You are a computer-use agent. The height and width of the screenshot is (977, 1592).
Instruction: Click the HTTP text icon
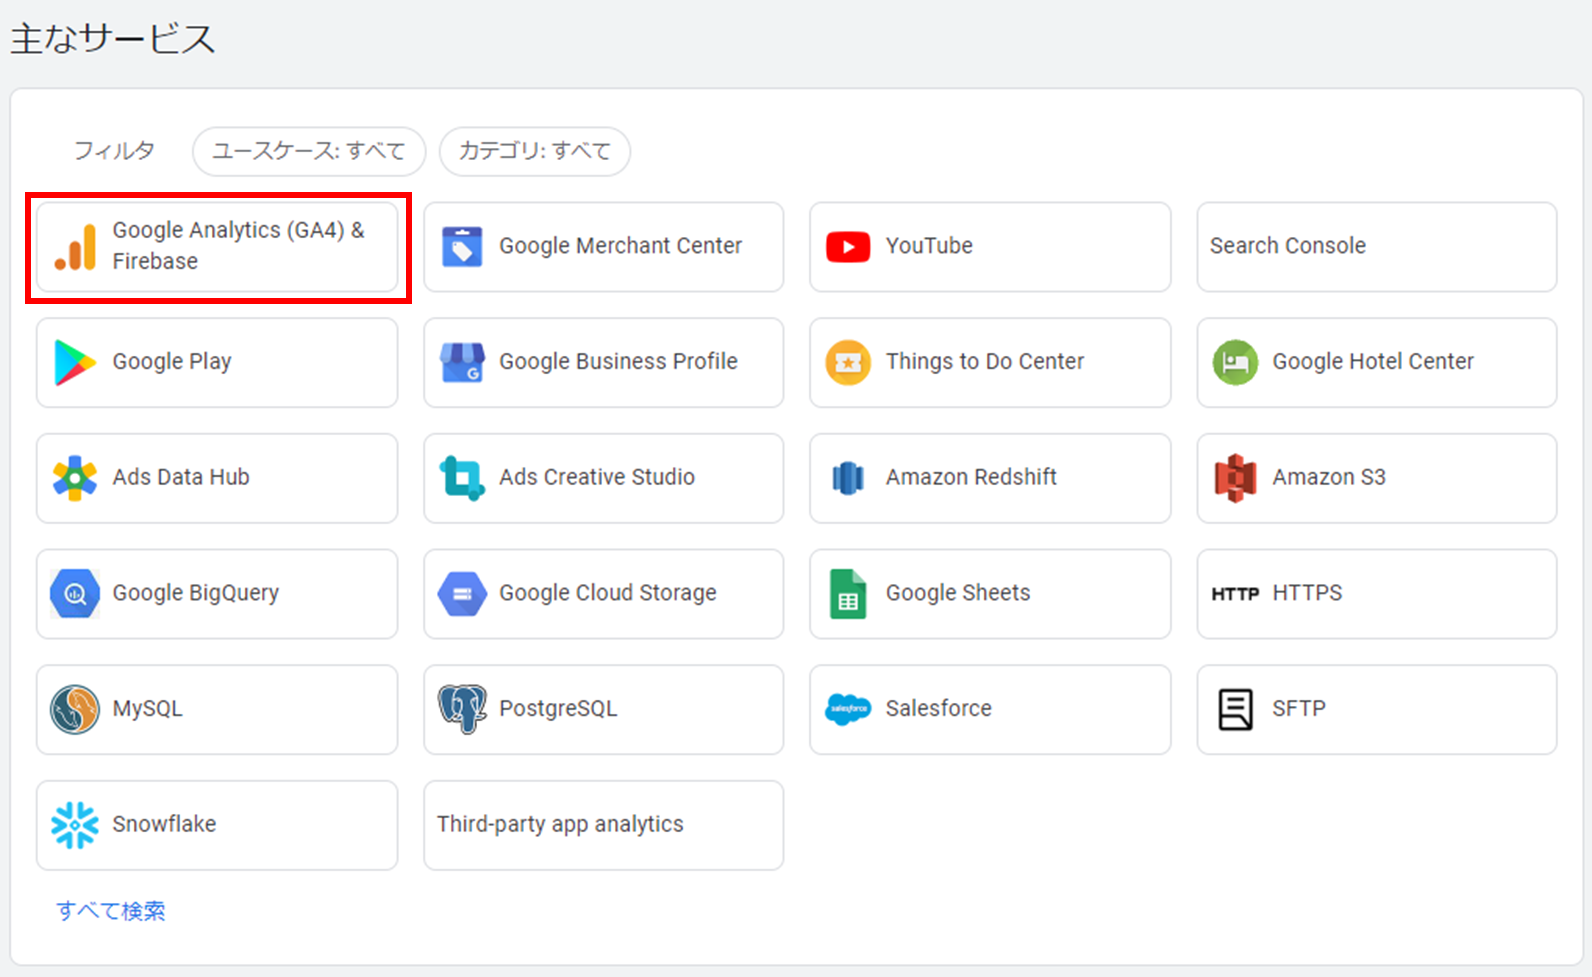pyautogui.click(x=1235, y=594)
